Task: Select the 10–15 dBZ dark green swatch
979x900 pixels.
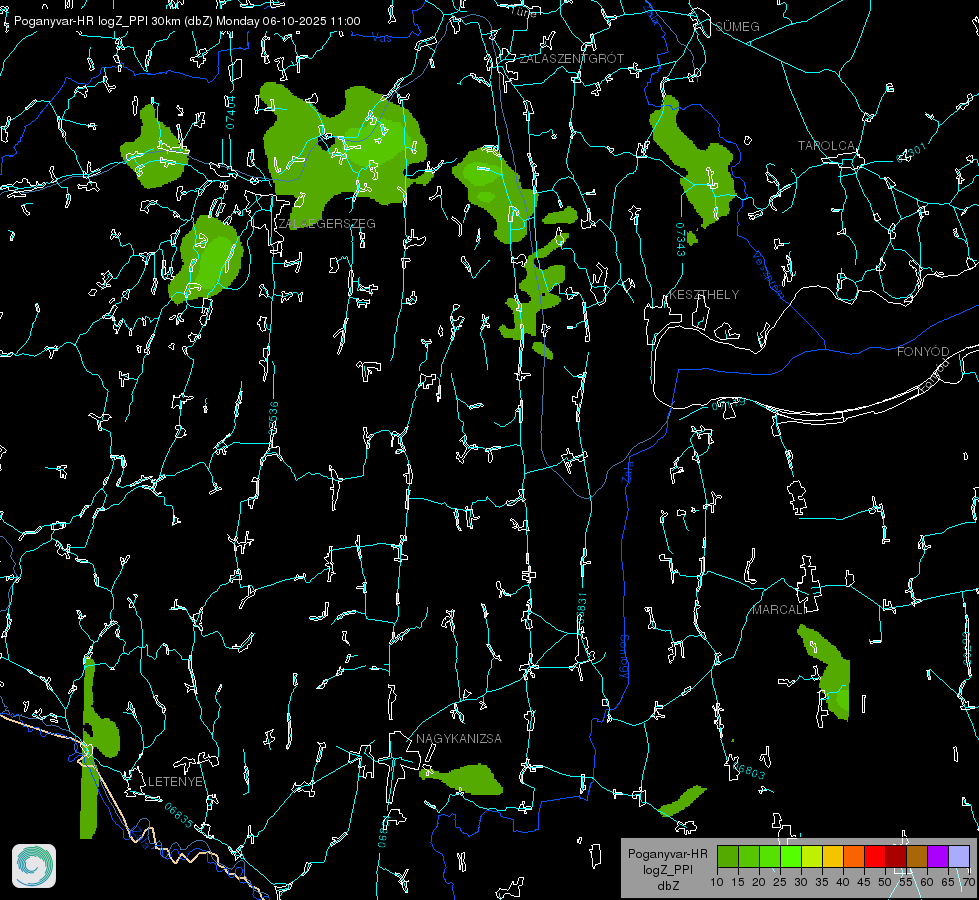Action: click(728, 856)
